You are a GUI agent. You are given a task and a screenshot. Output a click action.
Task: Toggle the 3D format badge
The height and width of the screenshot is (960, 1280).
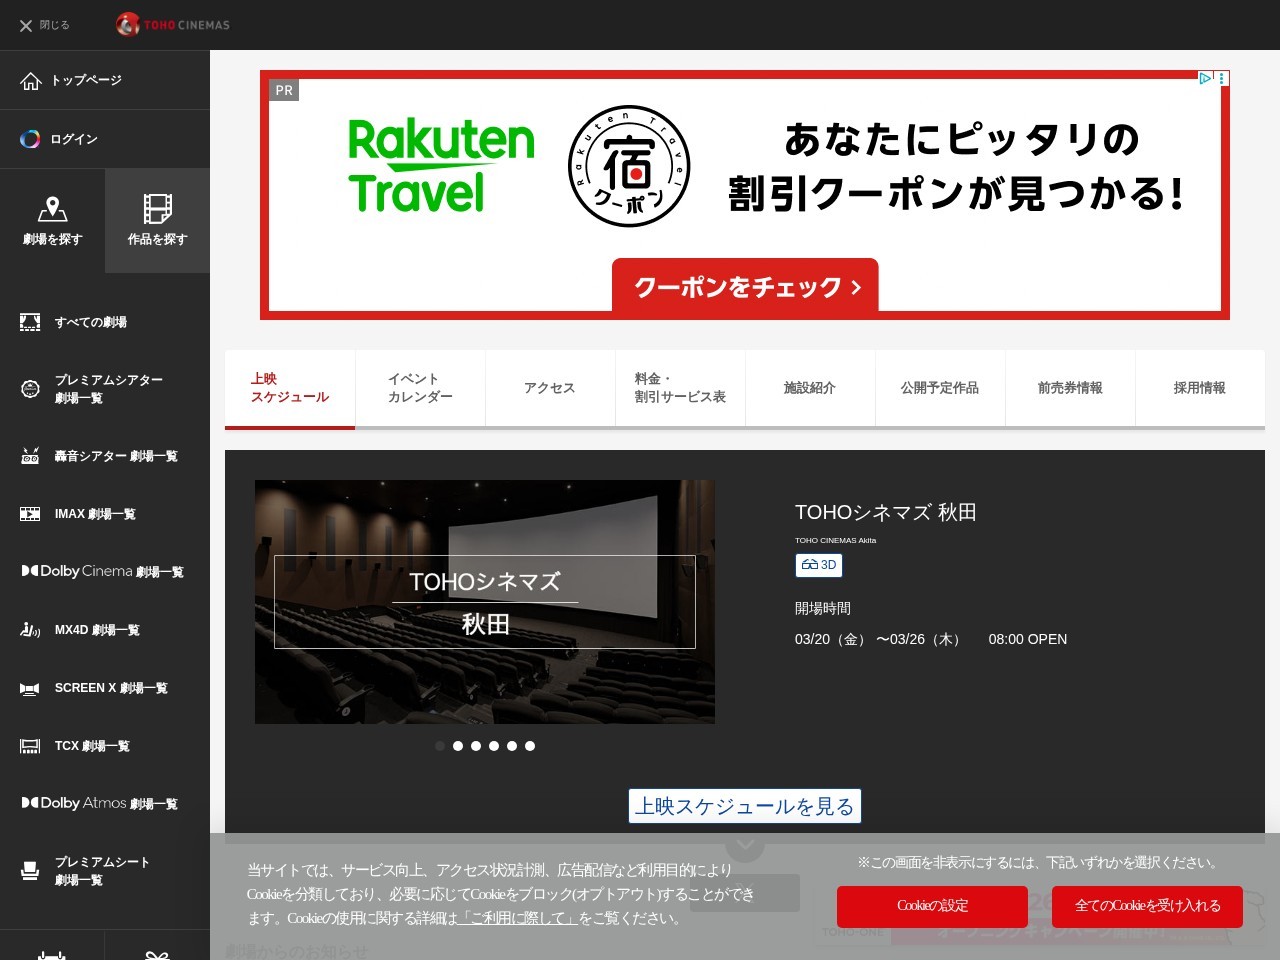click(819, 565)
